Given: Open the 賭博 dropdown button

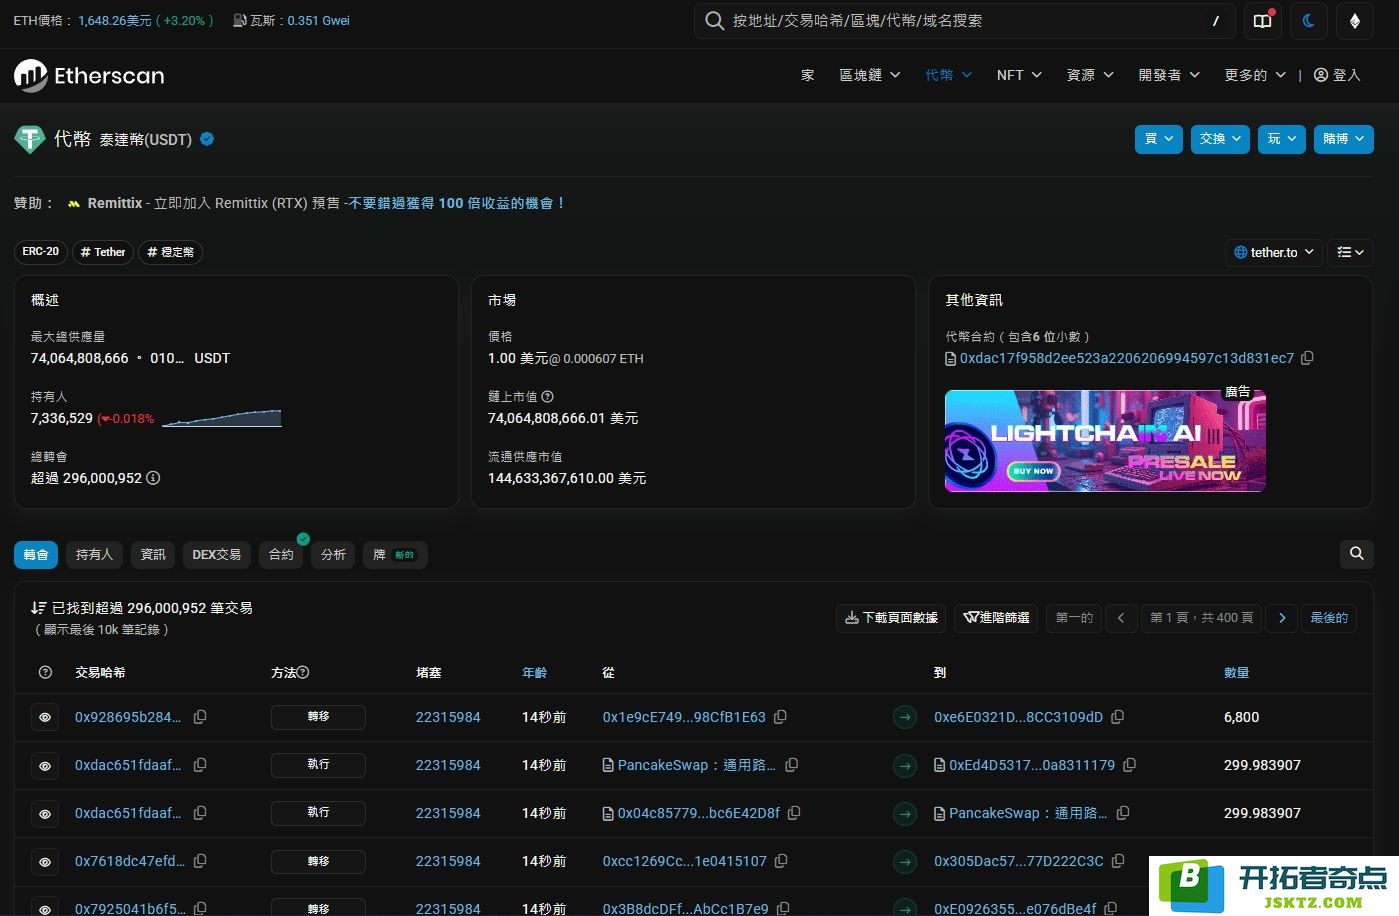Looking at the screenshot, I should click(1343, 139).
